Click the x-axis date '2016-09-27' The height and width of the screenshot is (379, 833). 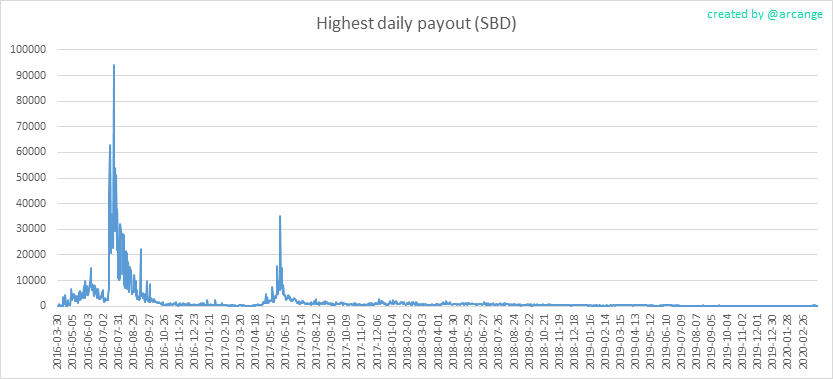click(x=149, y=341)
